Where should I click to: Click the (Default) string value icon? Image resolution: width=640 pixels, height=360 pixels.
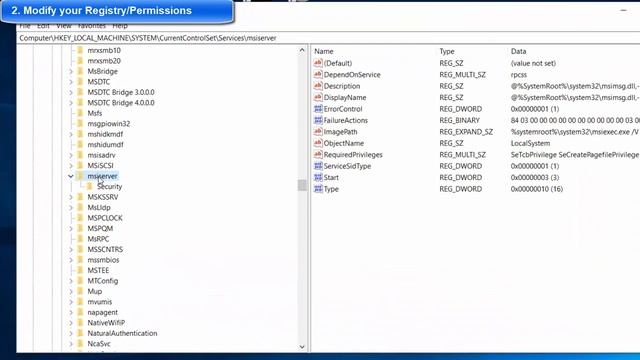click(x=318, y=63)
